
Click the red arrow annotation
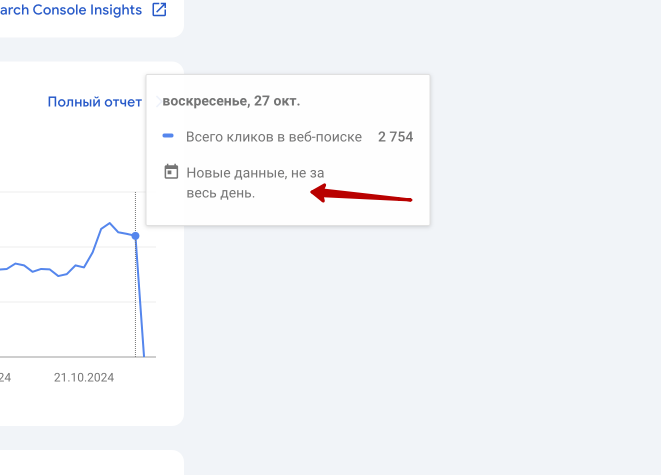click(x=360, y=195)
